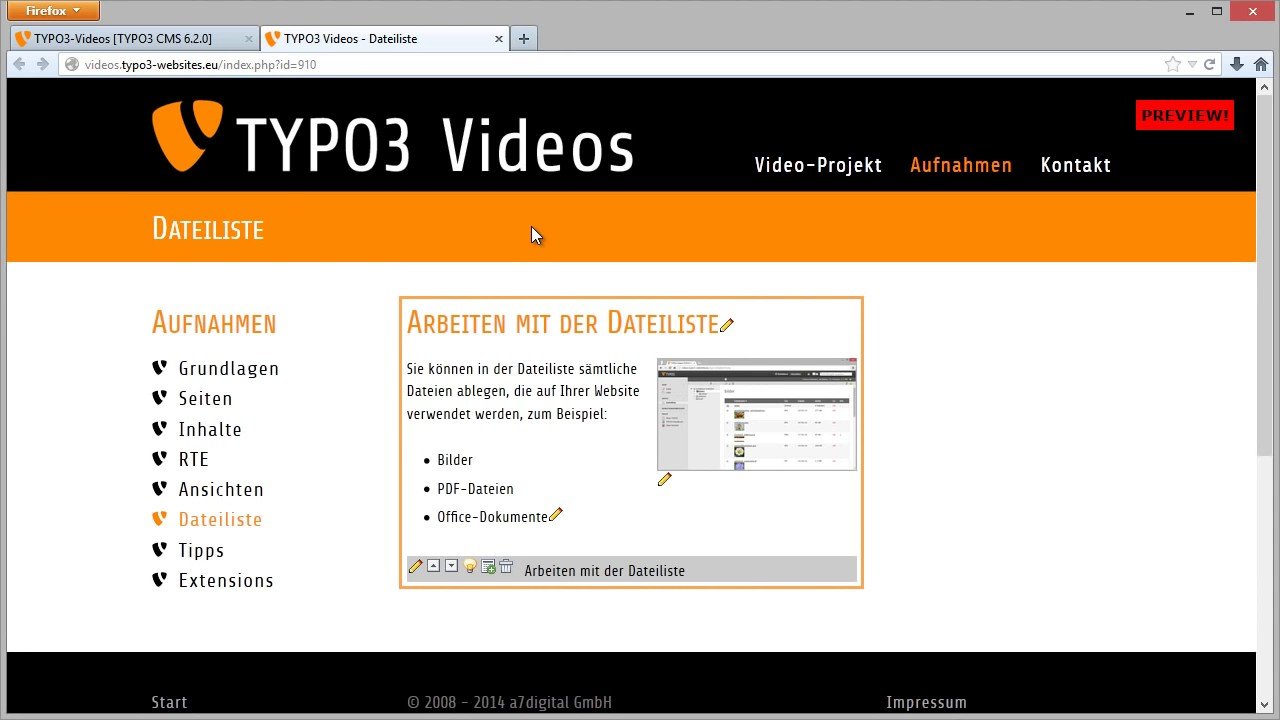Click the edit pencil in the content toolbar
1280x720 pixels.
tap(416, 566)
